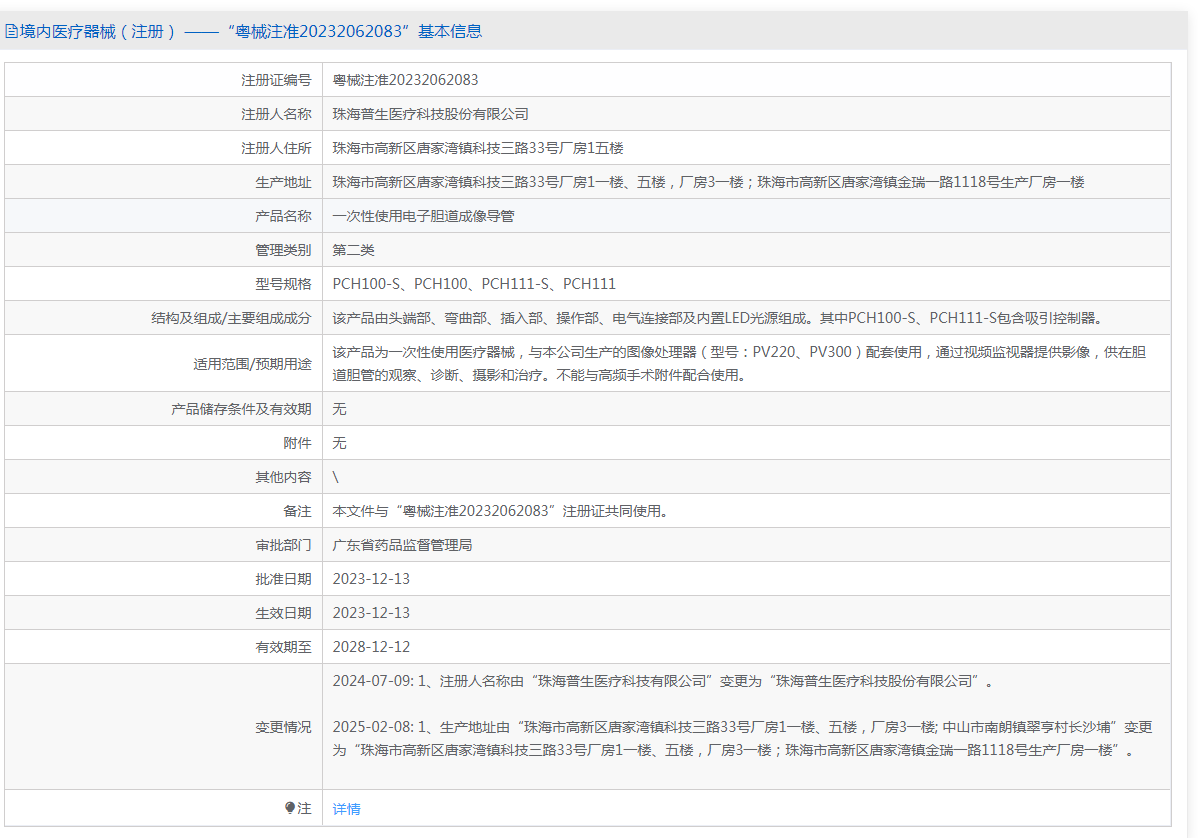Select the 注册人名称 label
1198x838 pixels.
(276, 114)
